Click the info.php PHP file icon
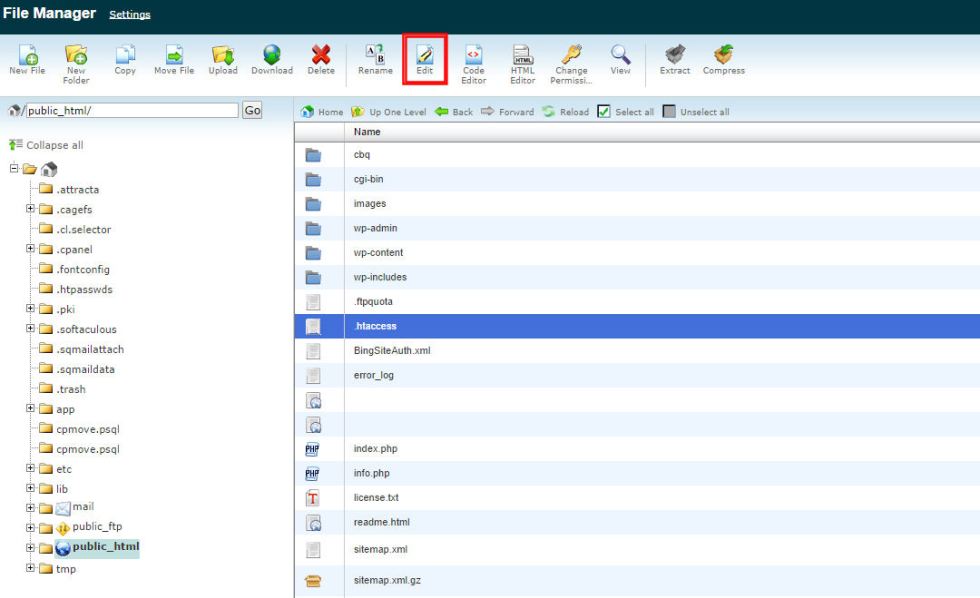The height and width of the screenshot is (598, 980). [312, 474]
